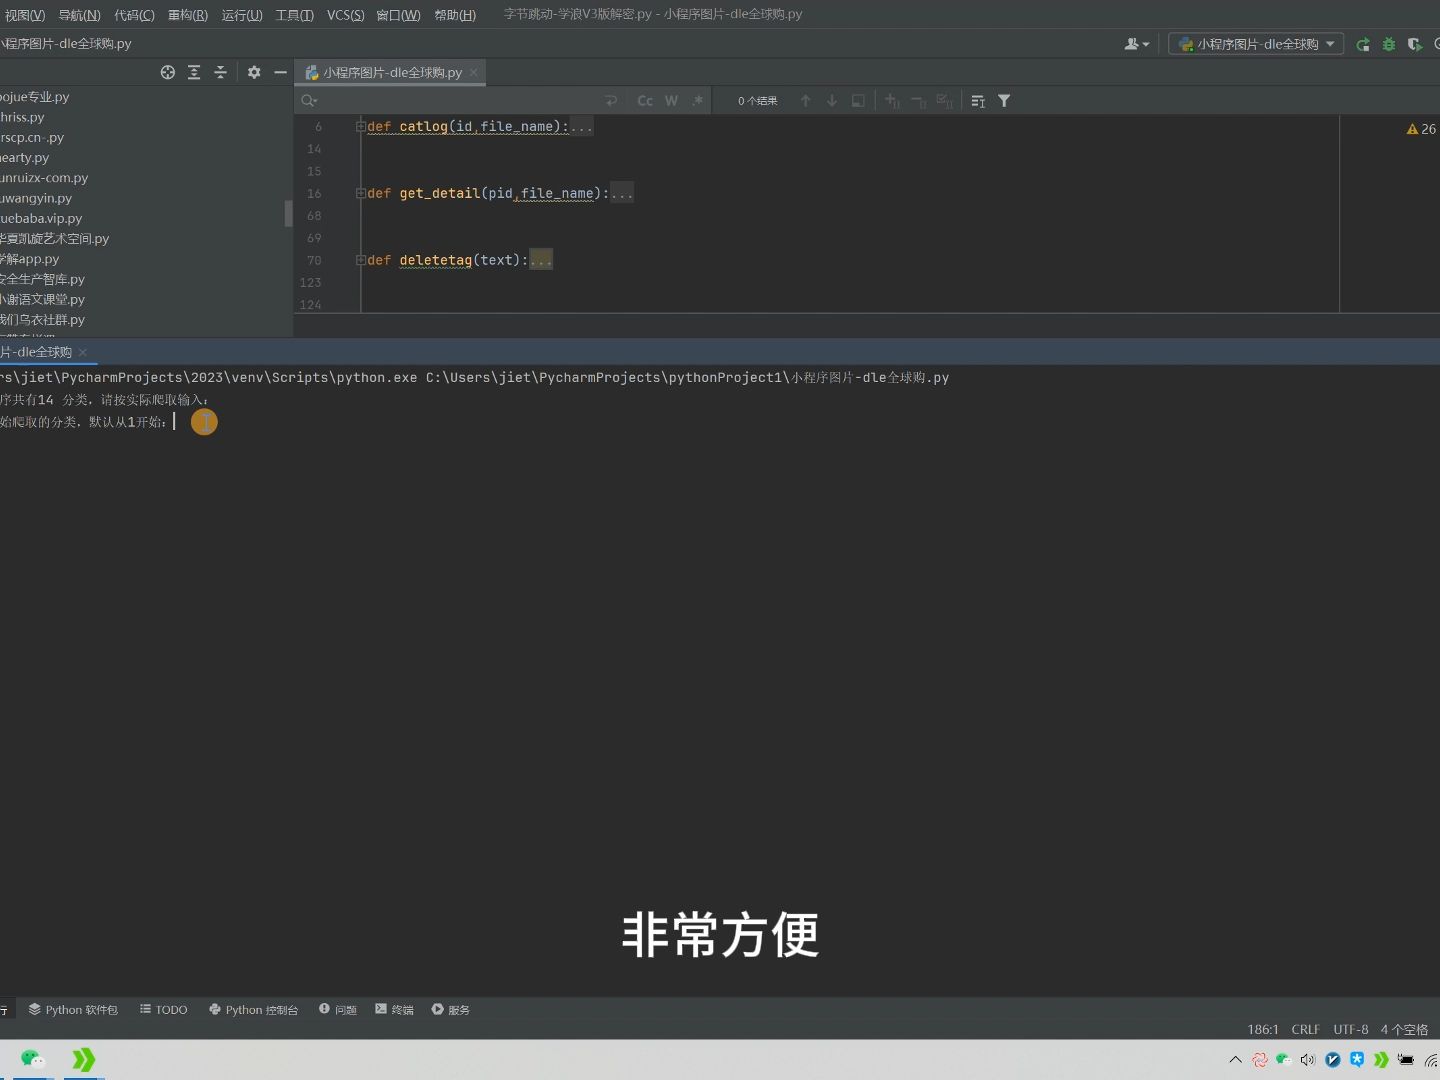Expand folded def get_detail function

pos(361,194)
